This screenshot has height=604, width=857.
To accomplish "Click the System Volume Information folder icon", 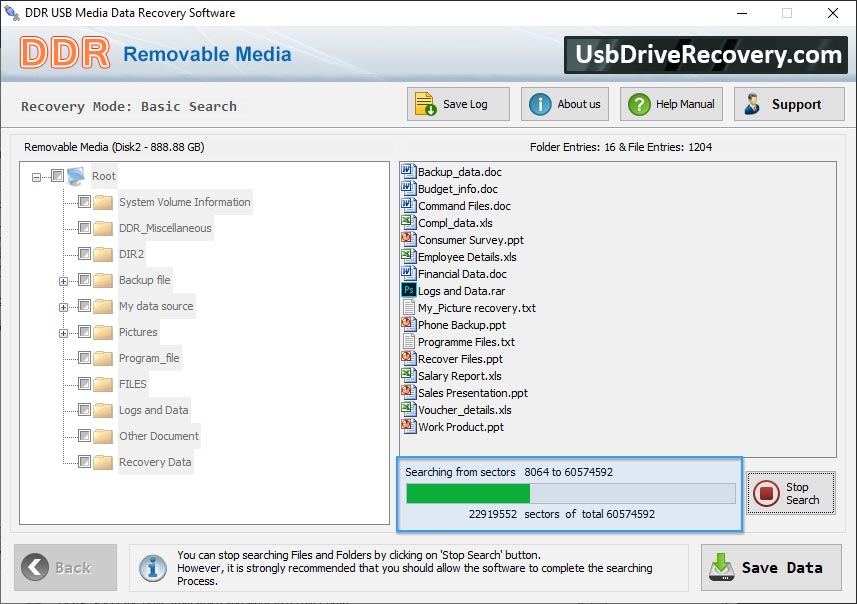I will click(102, 202).
